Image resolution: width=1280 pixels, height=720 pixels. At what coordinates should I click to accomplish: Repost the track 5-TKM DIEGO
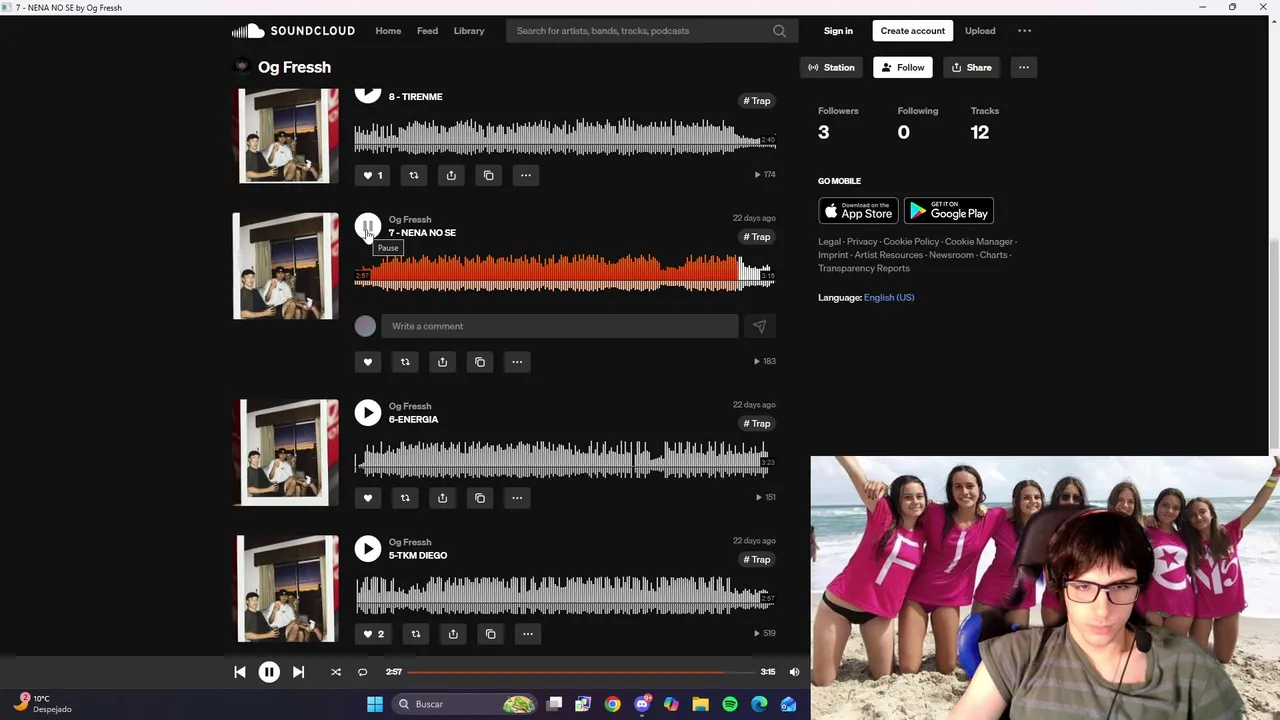416,634
